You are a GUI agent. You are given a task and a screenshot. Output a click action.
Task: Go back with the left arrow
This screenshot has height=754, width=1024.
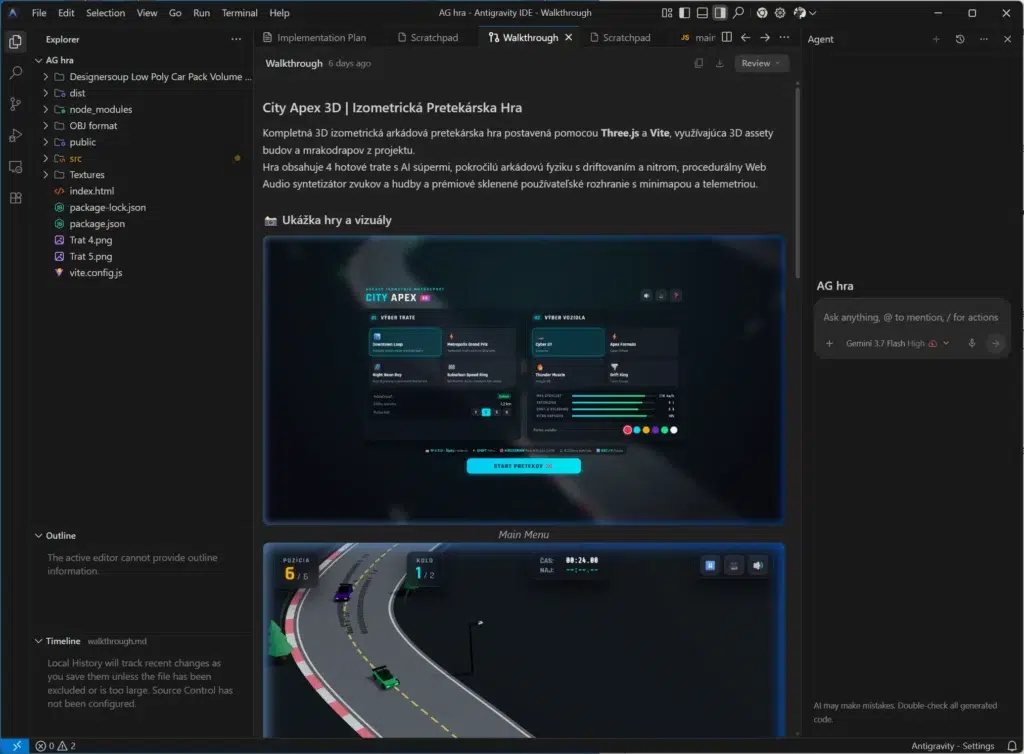click(745, 37)
